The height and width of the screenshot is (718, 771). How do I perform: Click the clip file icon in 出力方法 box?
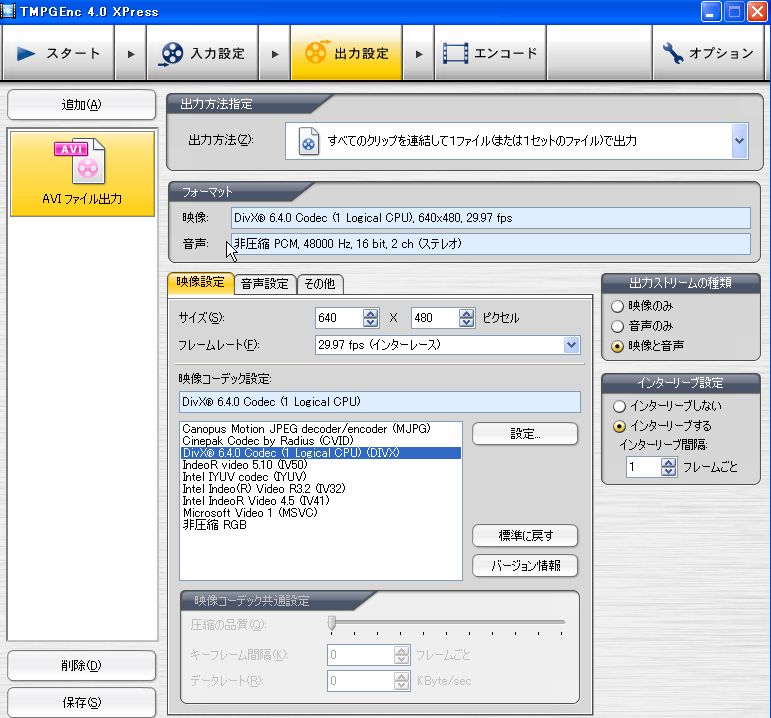[308, 141]
